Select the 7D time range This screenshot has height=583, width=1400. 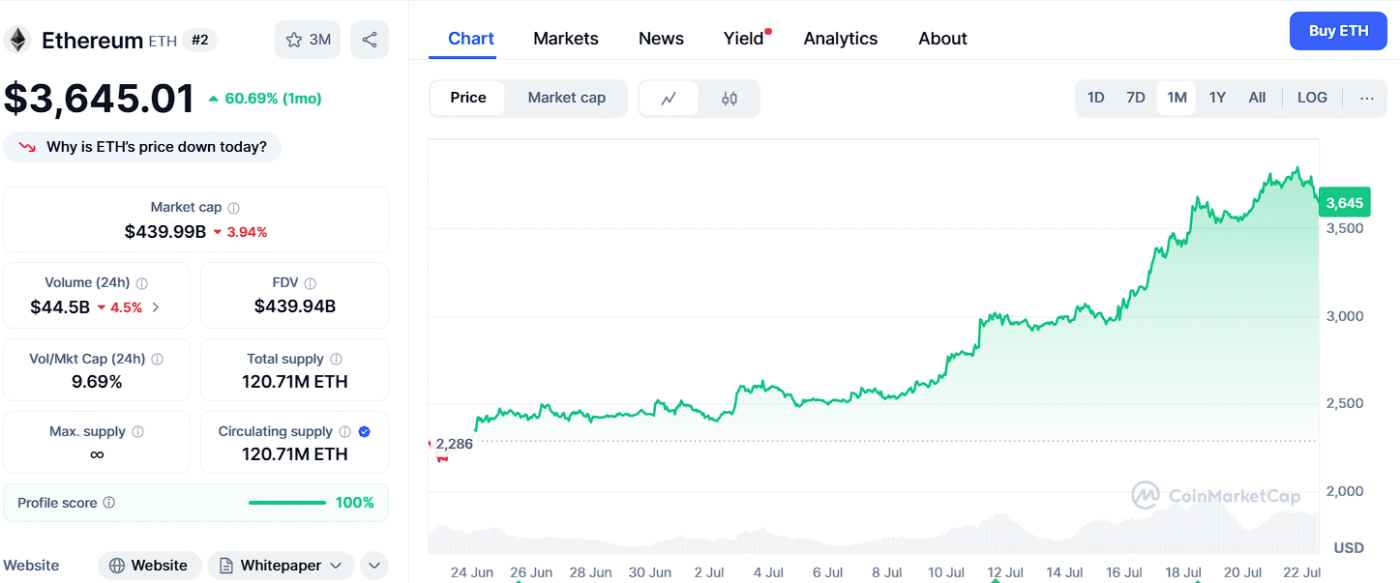pos(1136,98)
